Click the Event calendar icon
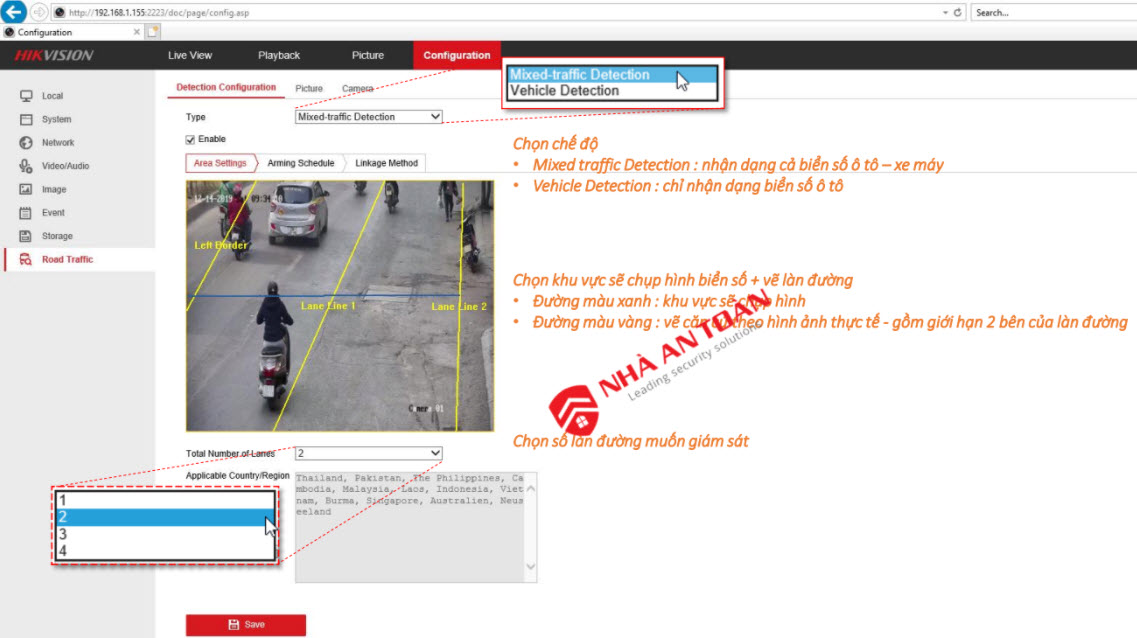The height and width of the screenshot is (638, 1137). pos(26,213)
